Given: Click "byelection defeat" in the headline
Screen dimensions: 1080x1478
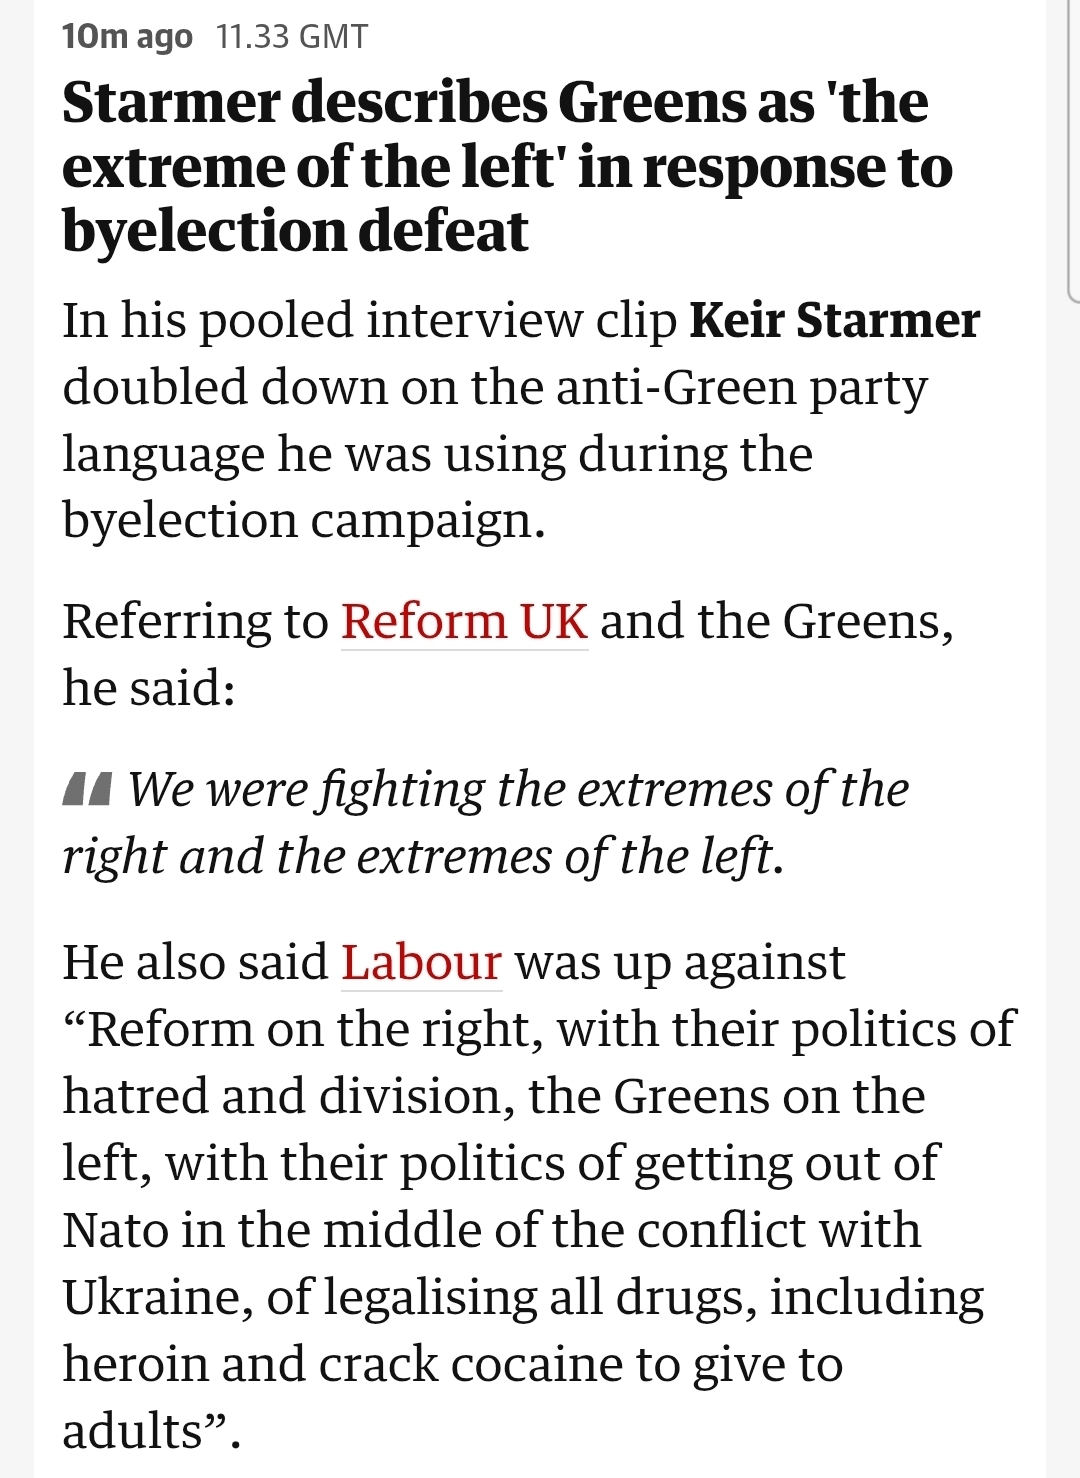Looking at the screenshot, I should [x=295, y=231].
